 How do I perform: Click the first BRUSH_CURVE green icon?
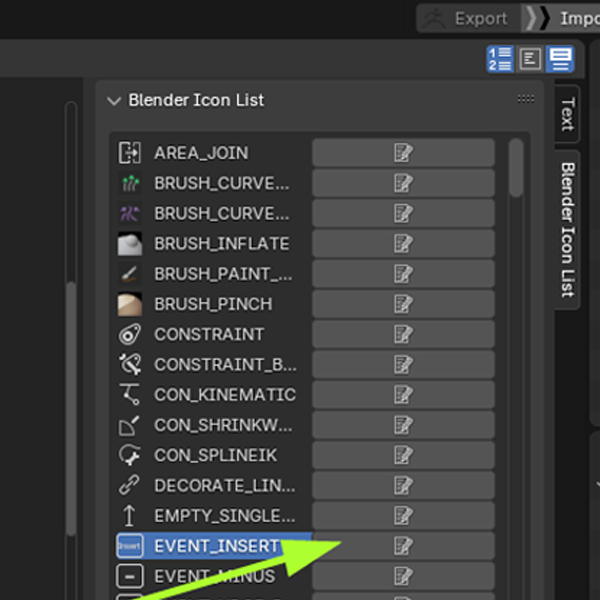coord(129,183)
